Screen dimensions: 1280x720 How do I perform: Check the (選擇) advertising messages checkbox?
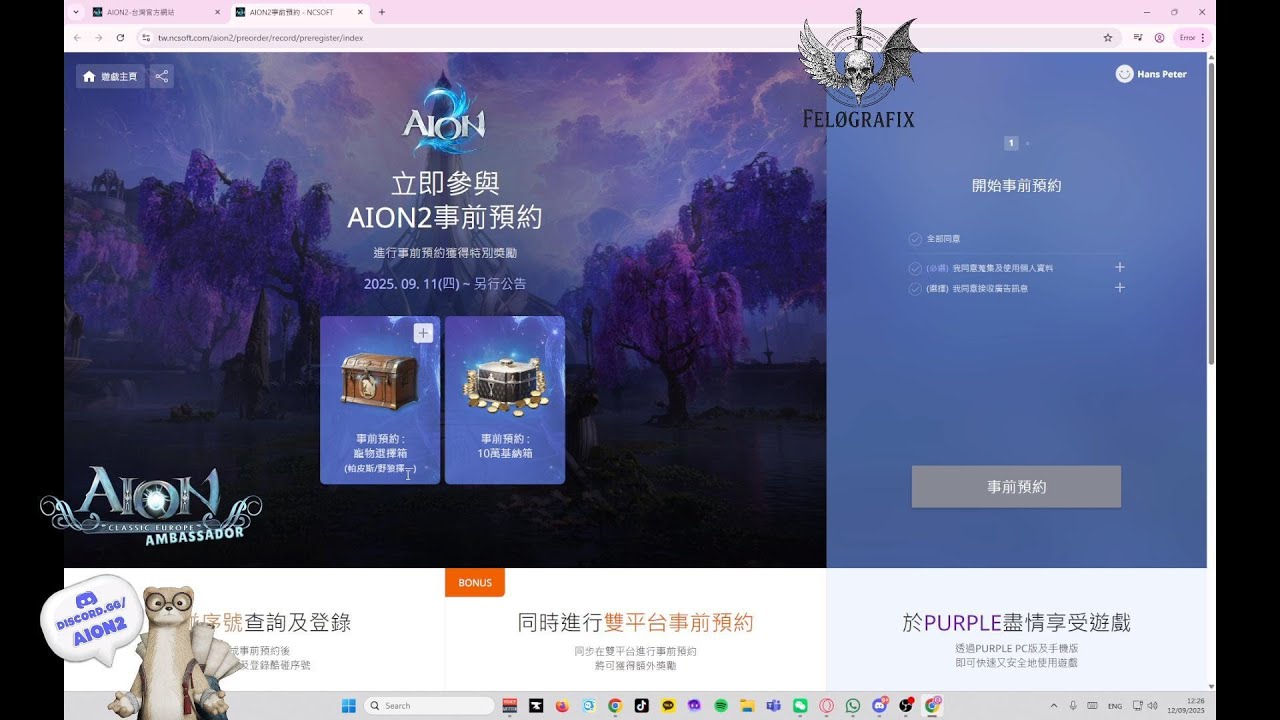915,288
